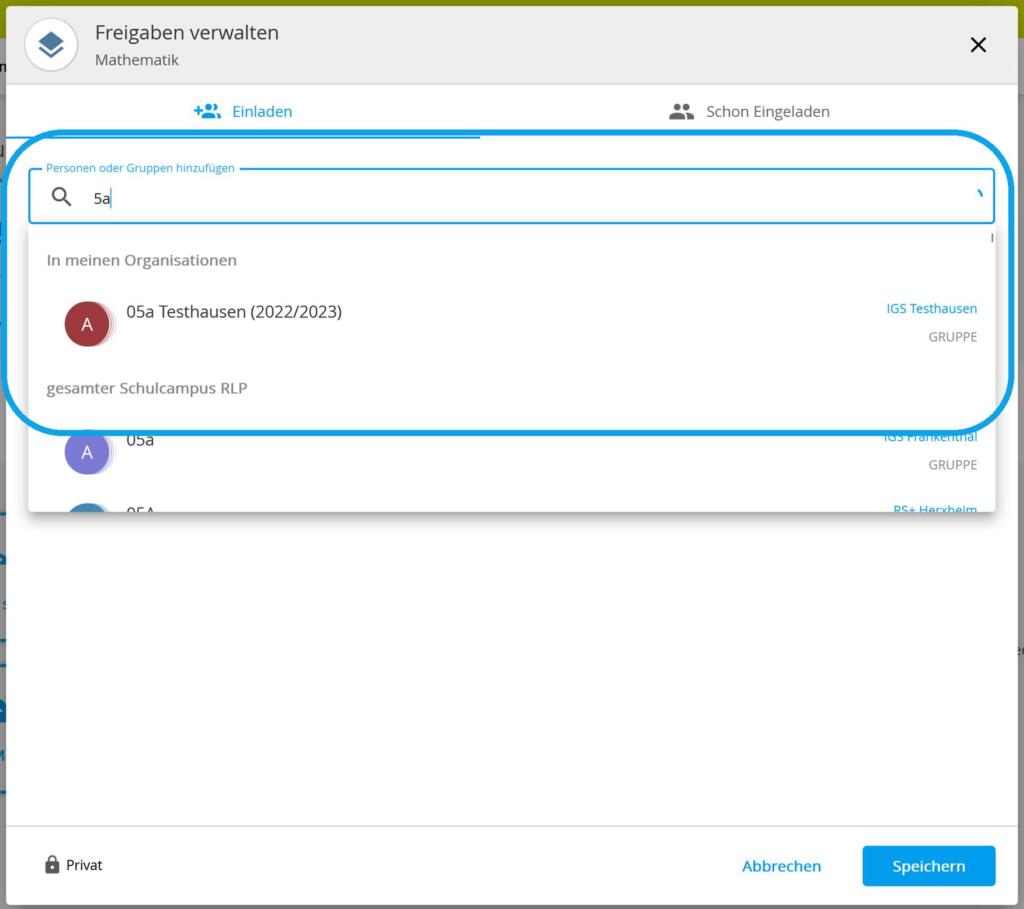
Task: Click the In meinen Organisationen heading
Action: point(142,261)
